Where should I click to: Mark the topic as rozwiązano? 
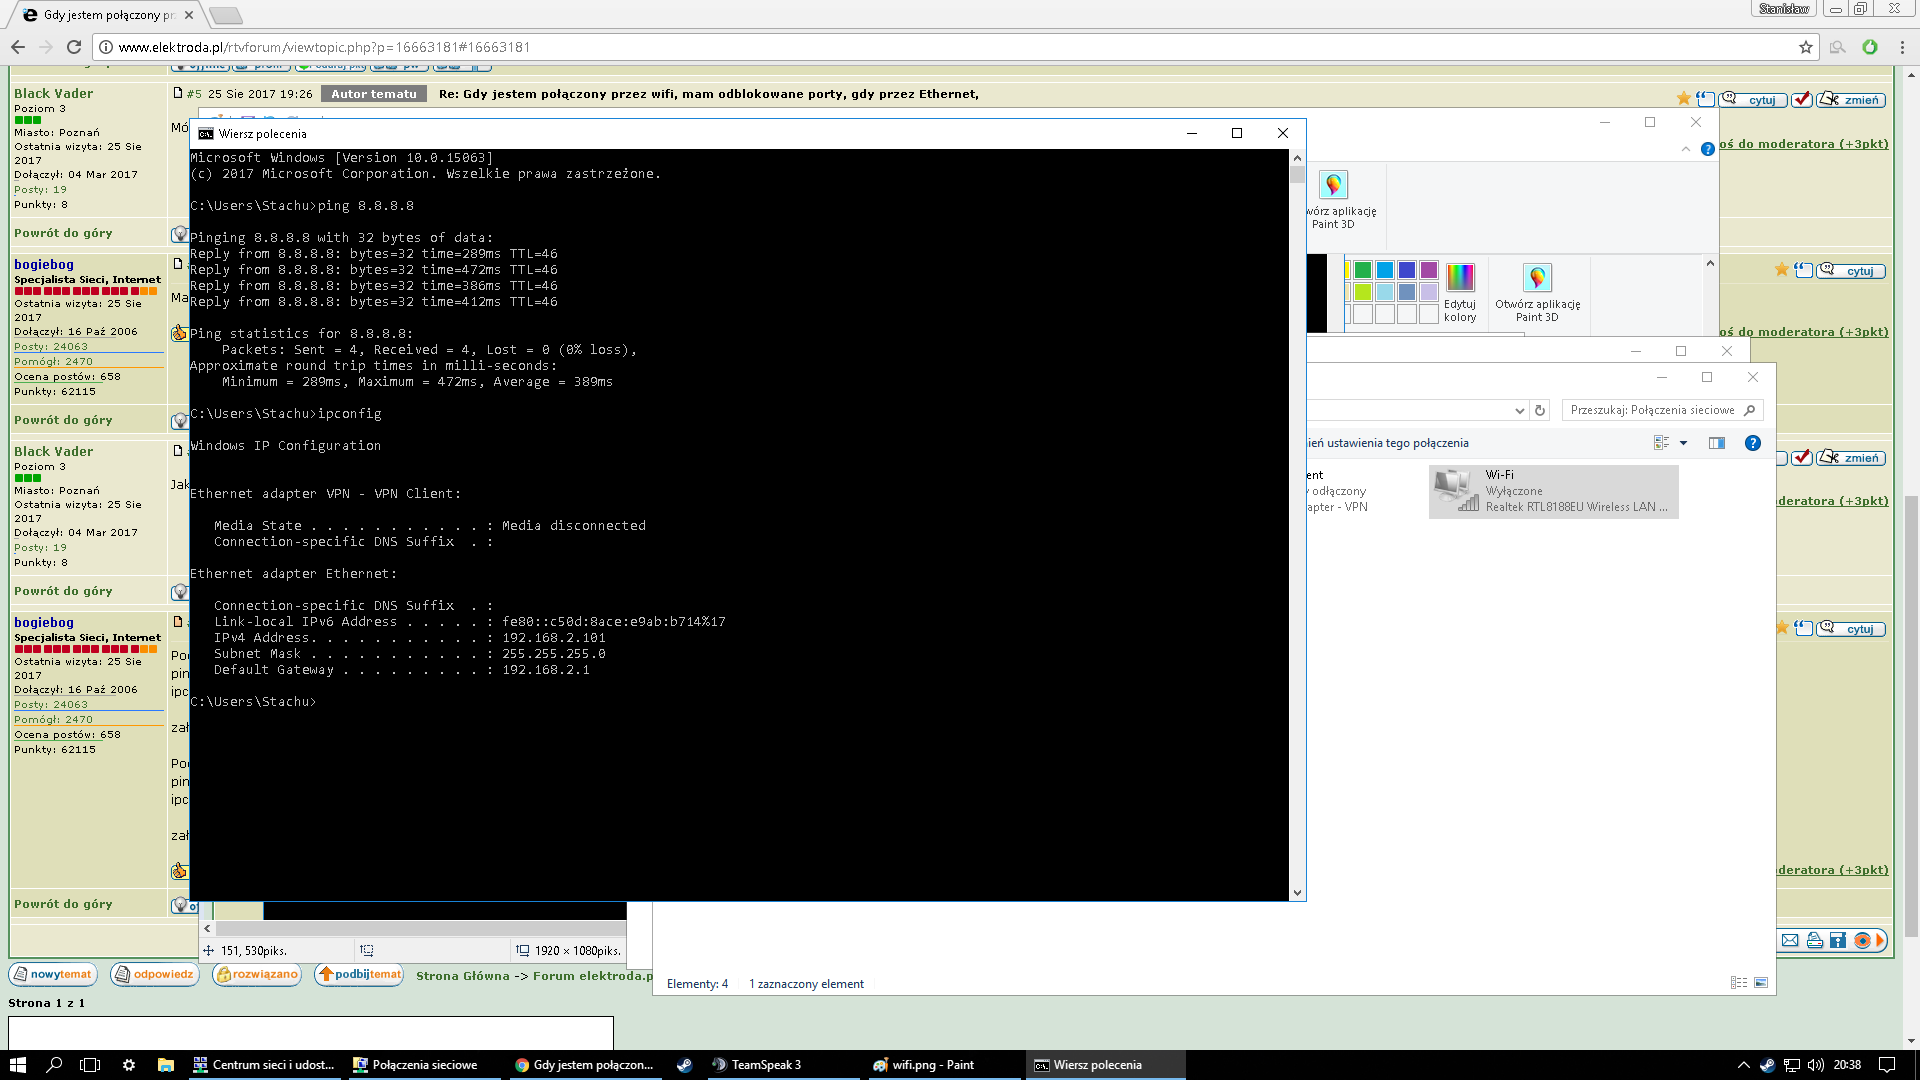click(257, 974)
